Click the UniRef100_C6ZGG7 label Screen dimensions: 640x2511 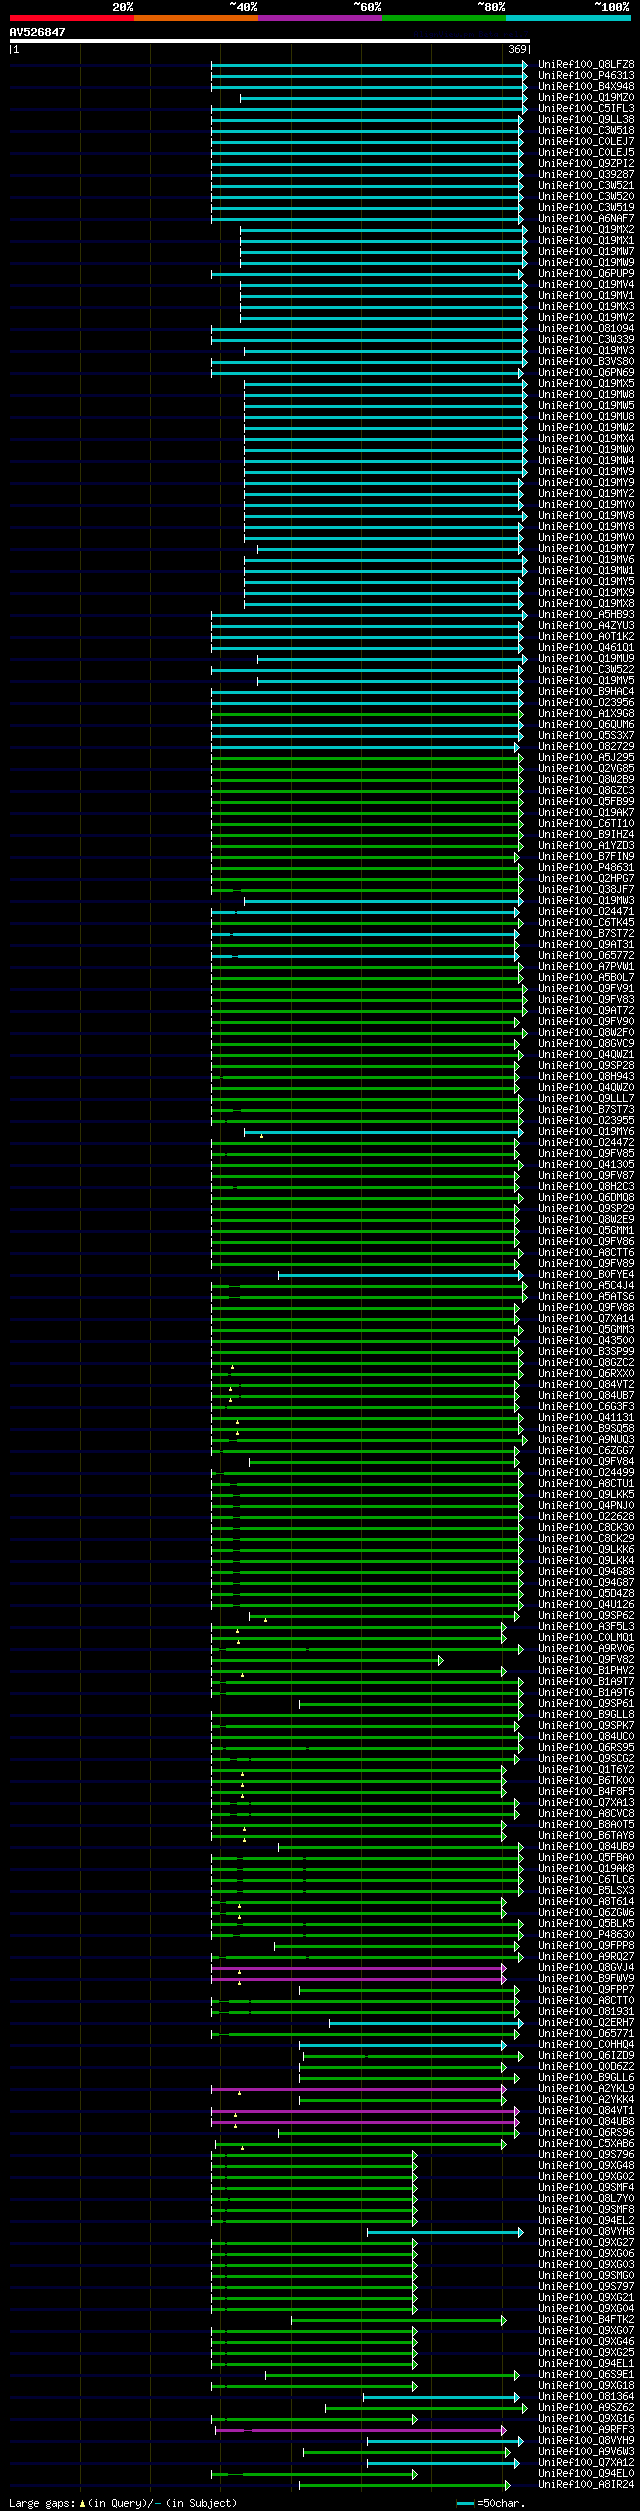pyautogui.click(x=586, y=1451)
